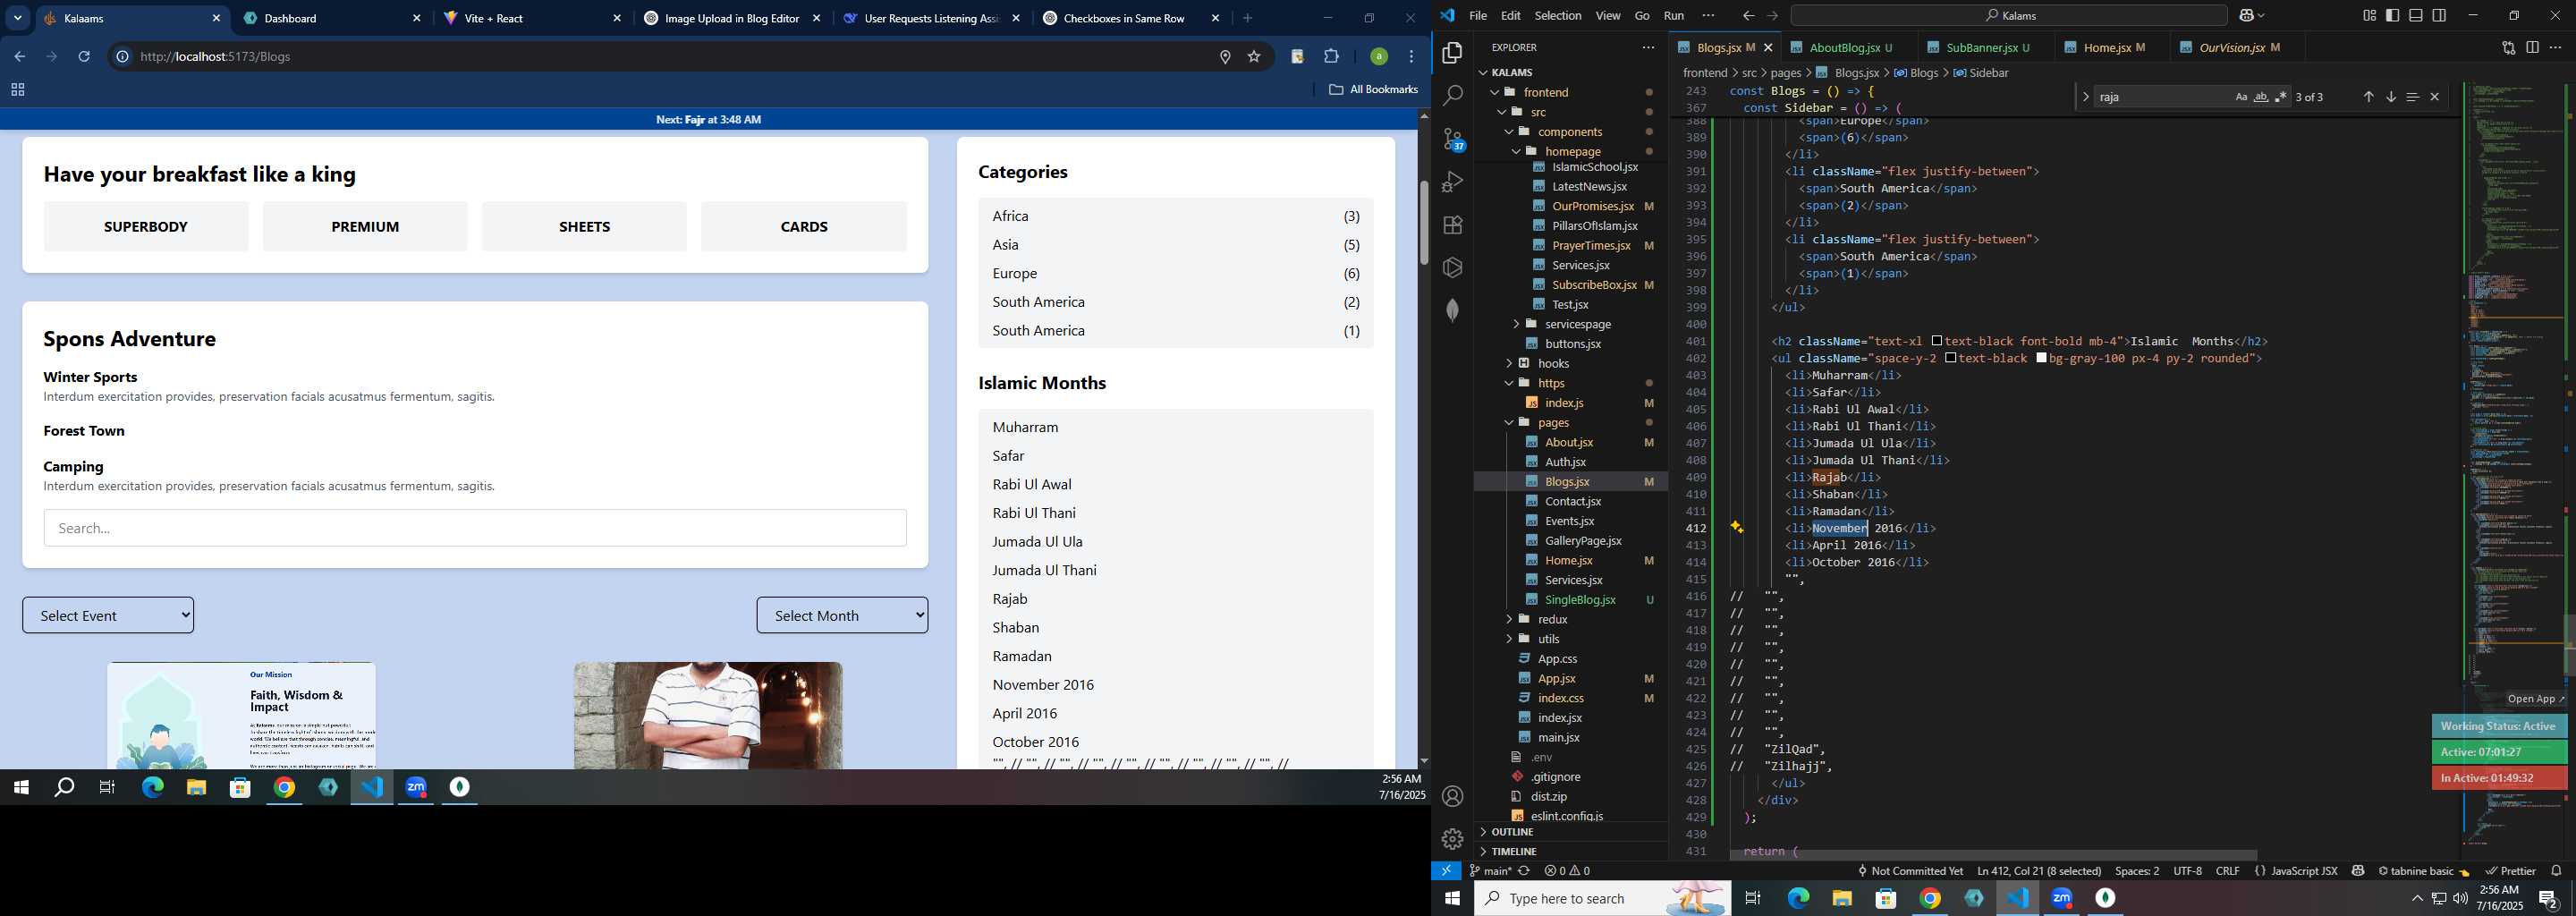Click Chrome reload page icon
Viewport: 2576px width, 916px height.
tap(84, 56)
